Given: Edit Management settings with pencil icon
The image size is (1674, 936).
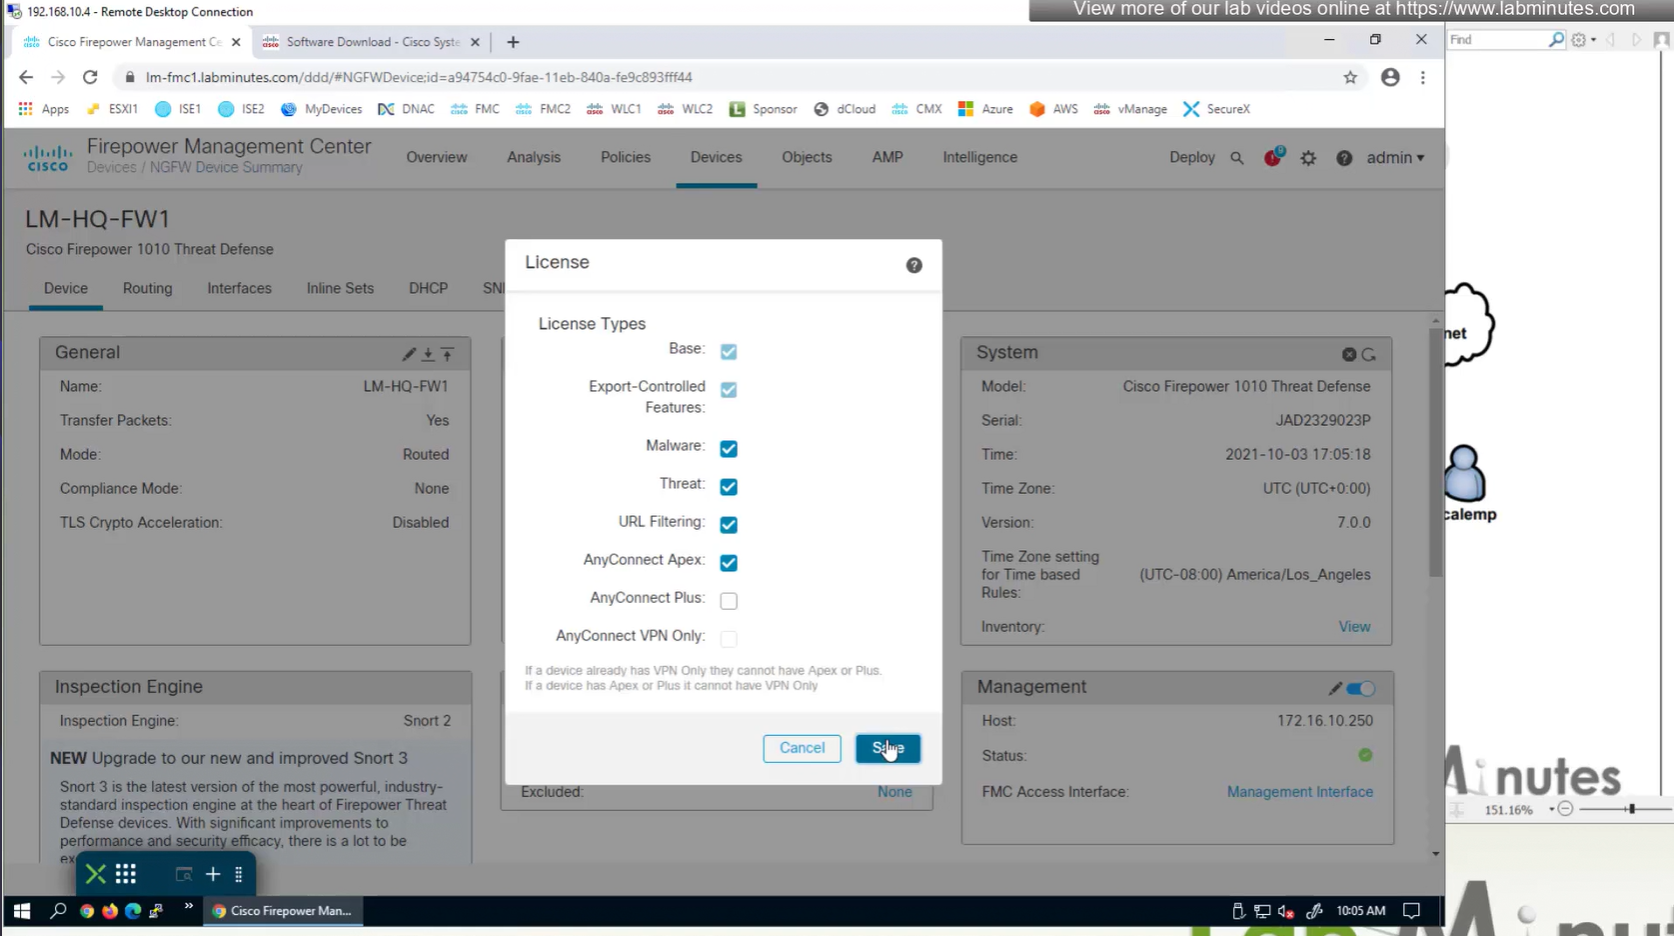Looking at the screenshot, I should click(1334, 688).
